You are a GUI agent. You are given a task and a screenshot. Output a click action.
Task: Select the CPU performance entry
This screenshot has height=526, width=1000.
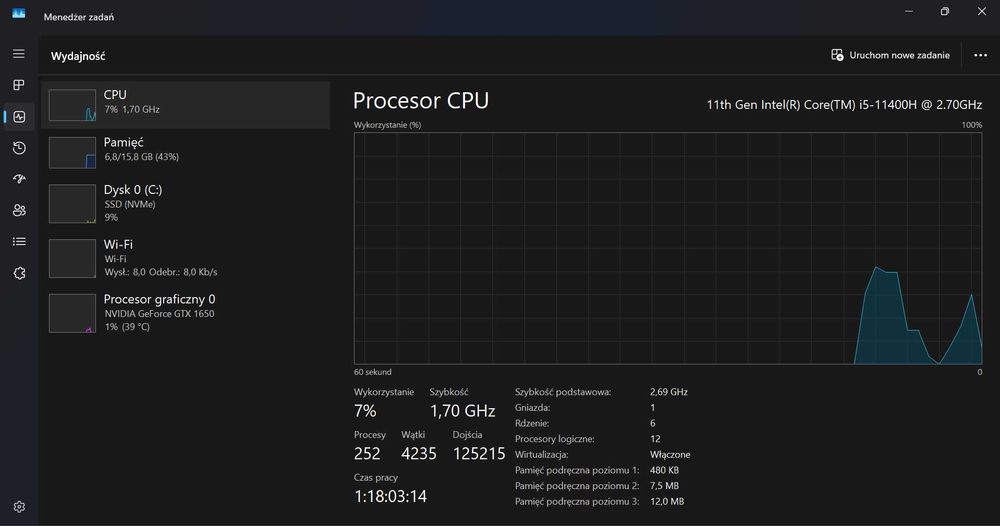point(189,104)
